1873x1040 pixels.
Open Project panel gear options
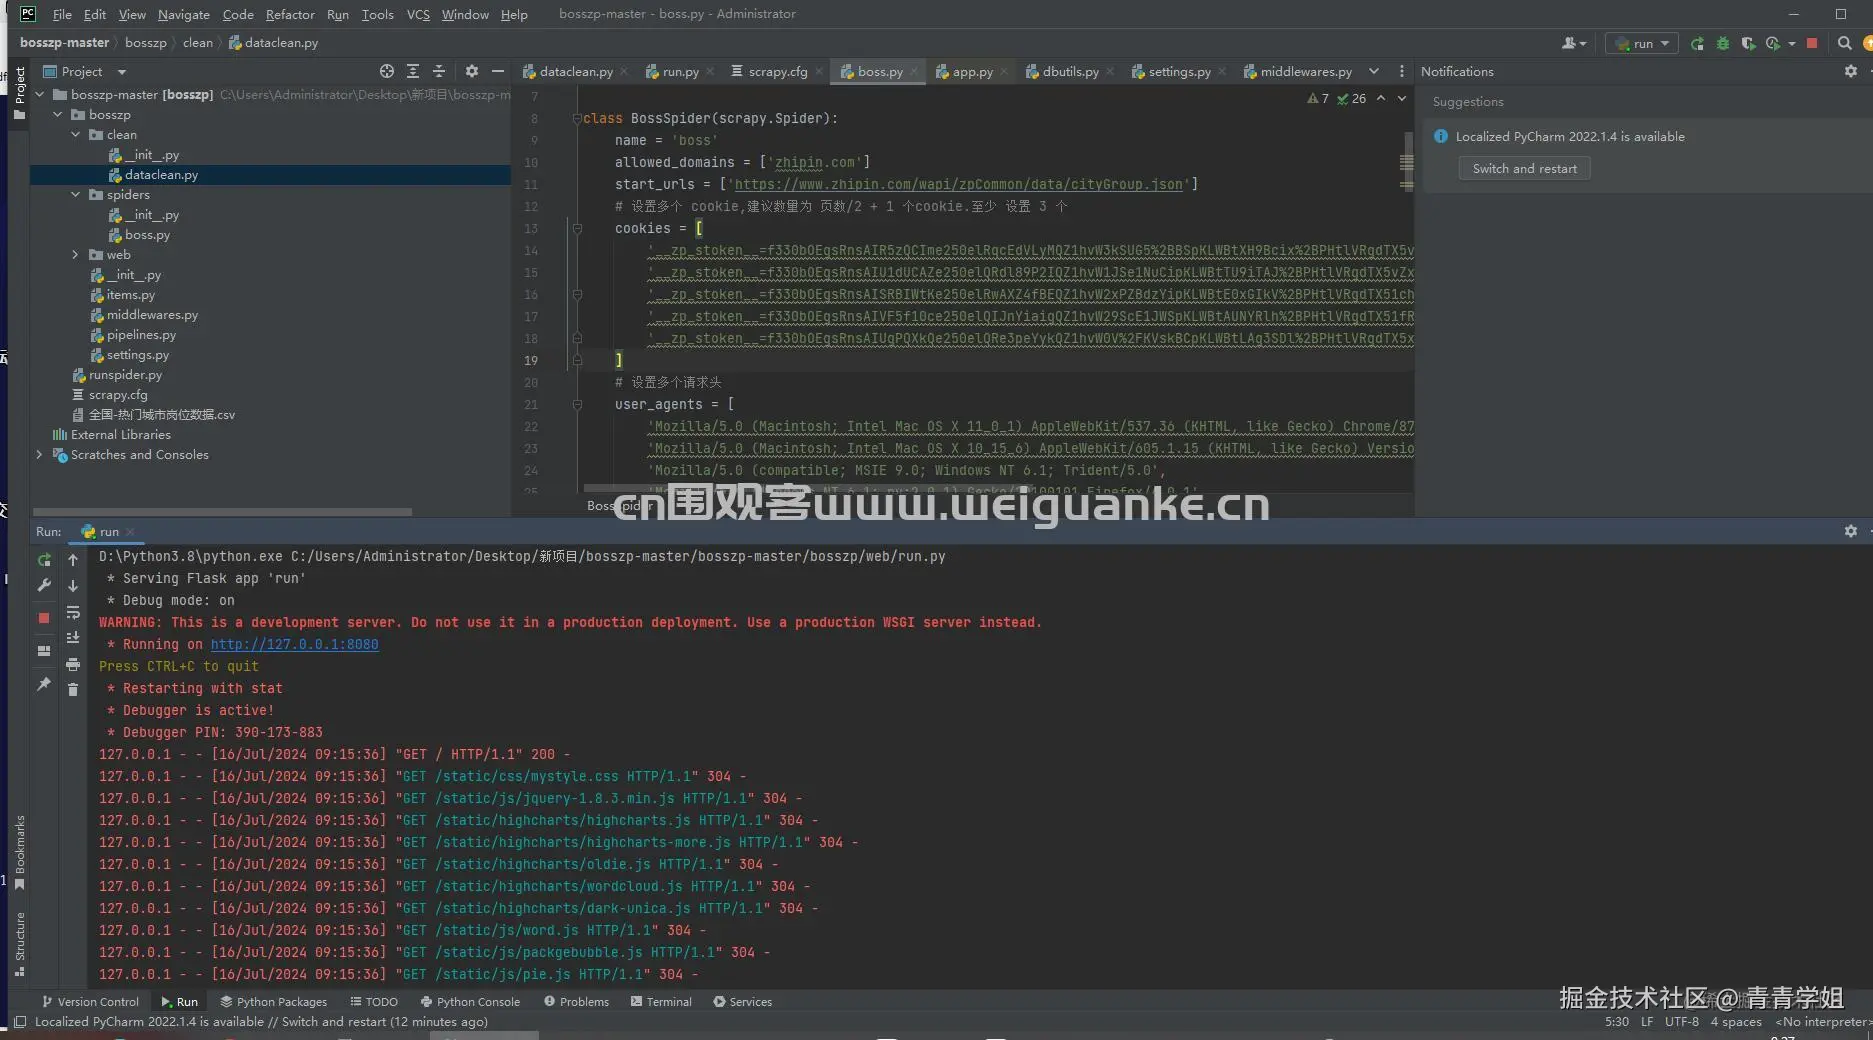(x=472, y=72)
